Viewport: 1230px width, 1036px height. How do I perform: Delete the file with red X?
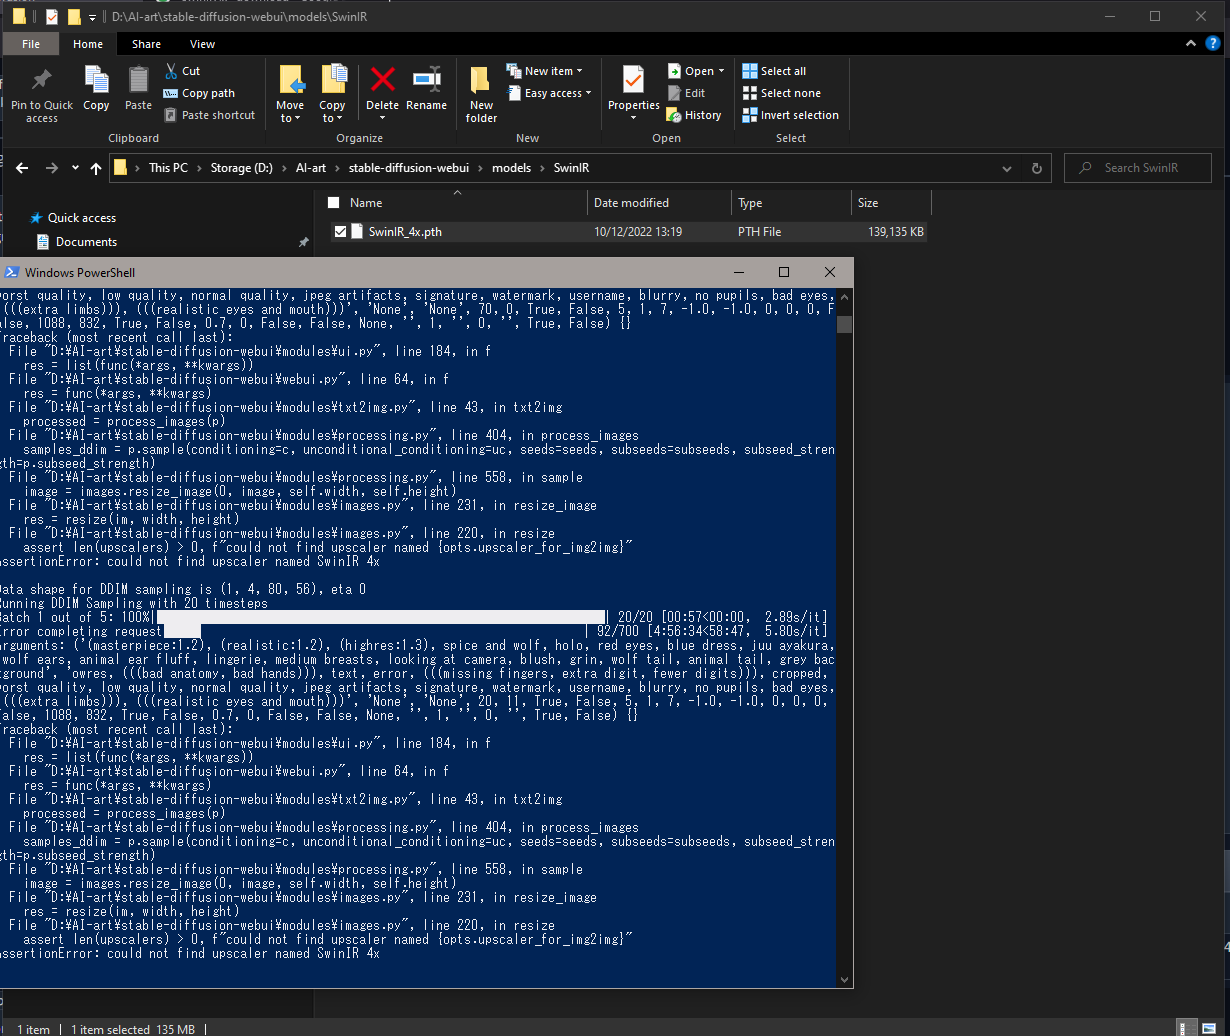pos(382,81)
